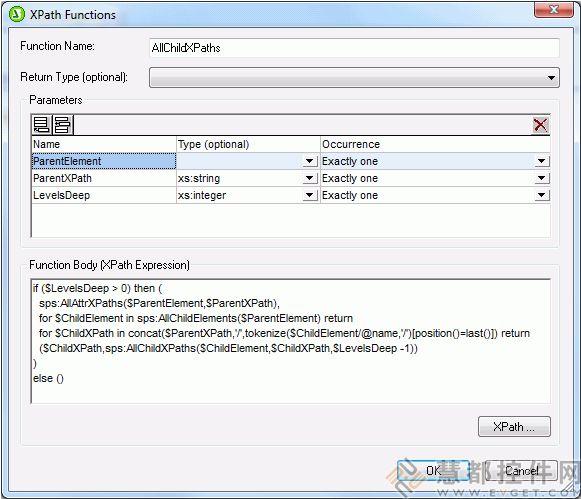Open the xs:integer type dropdown
Image resolution: width=581 pixels, height=499 pixels.
click(309, 195)
